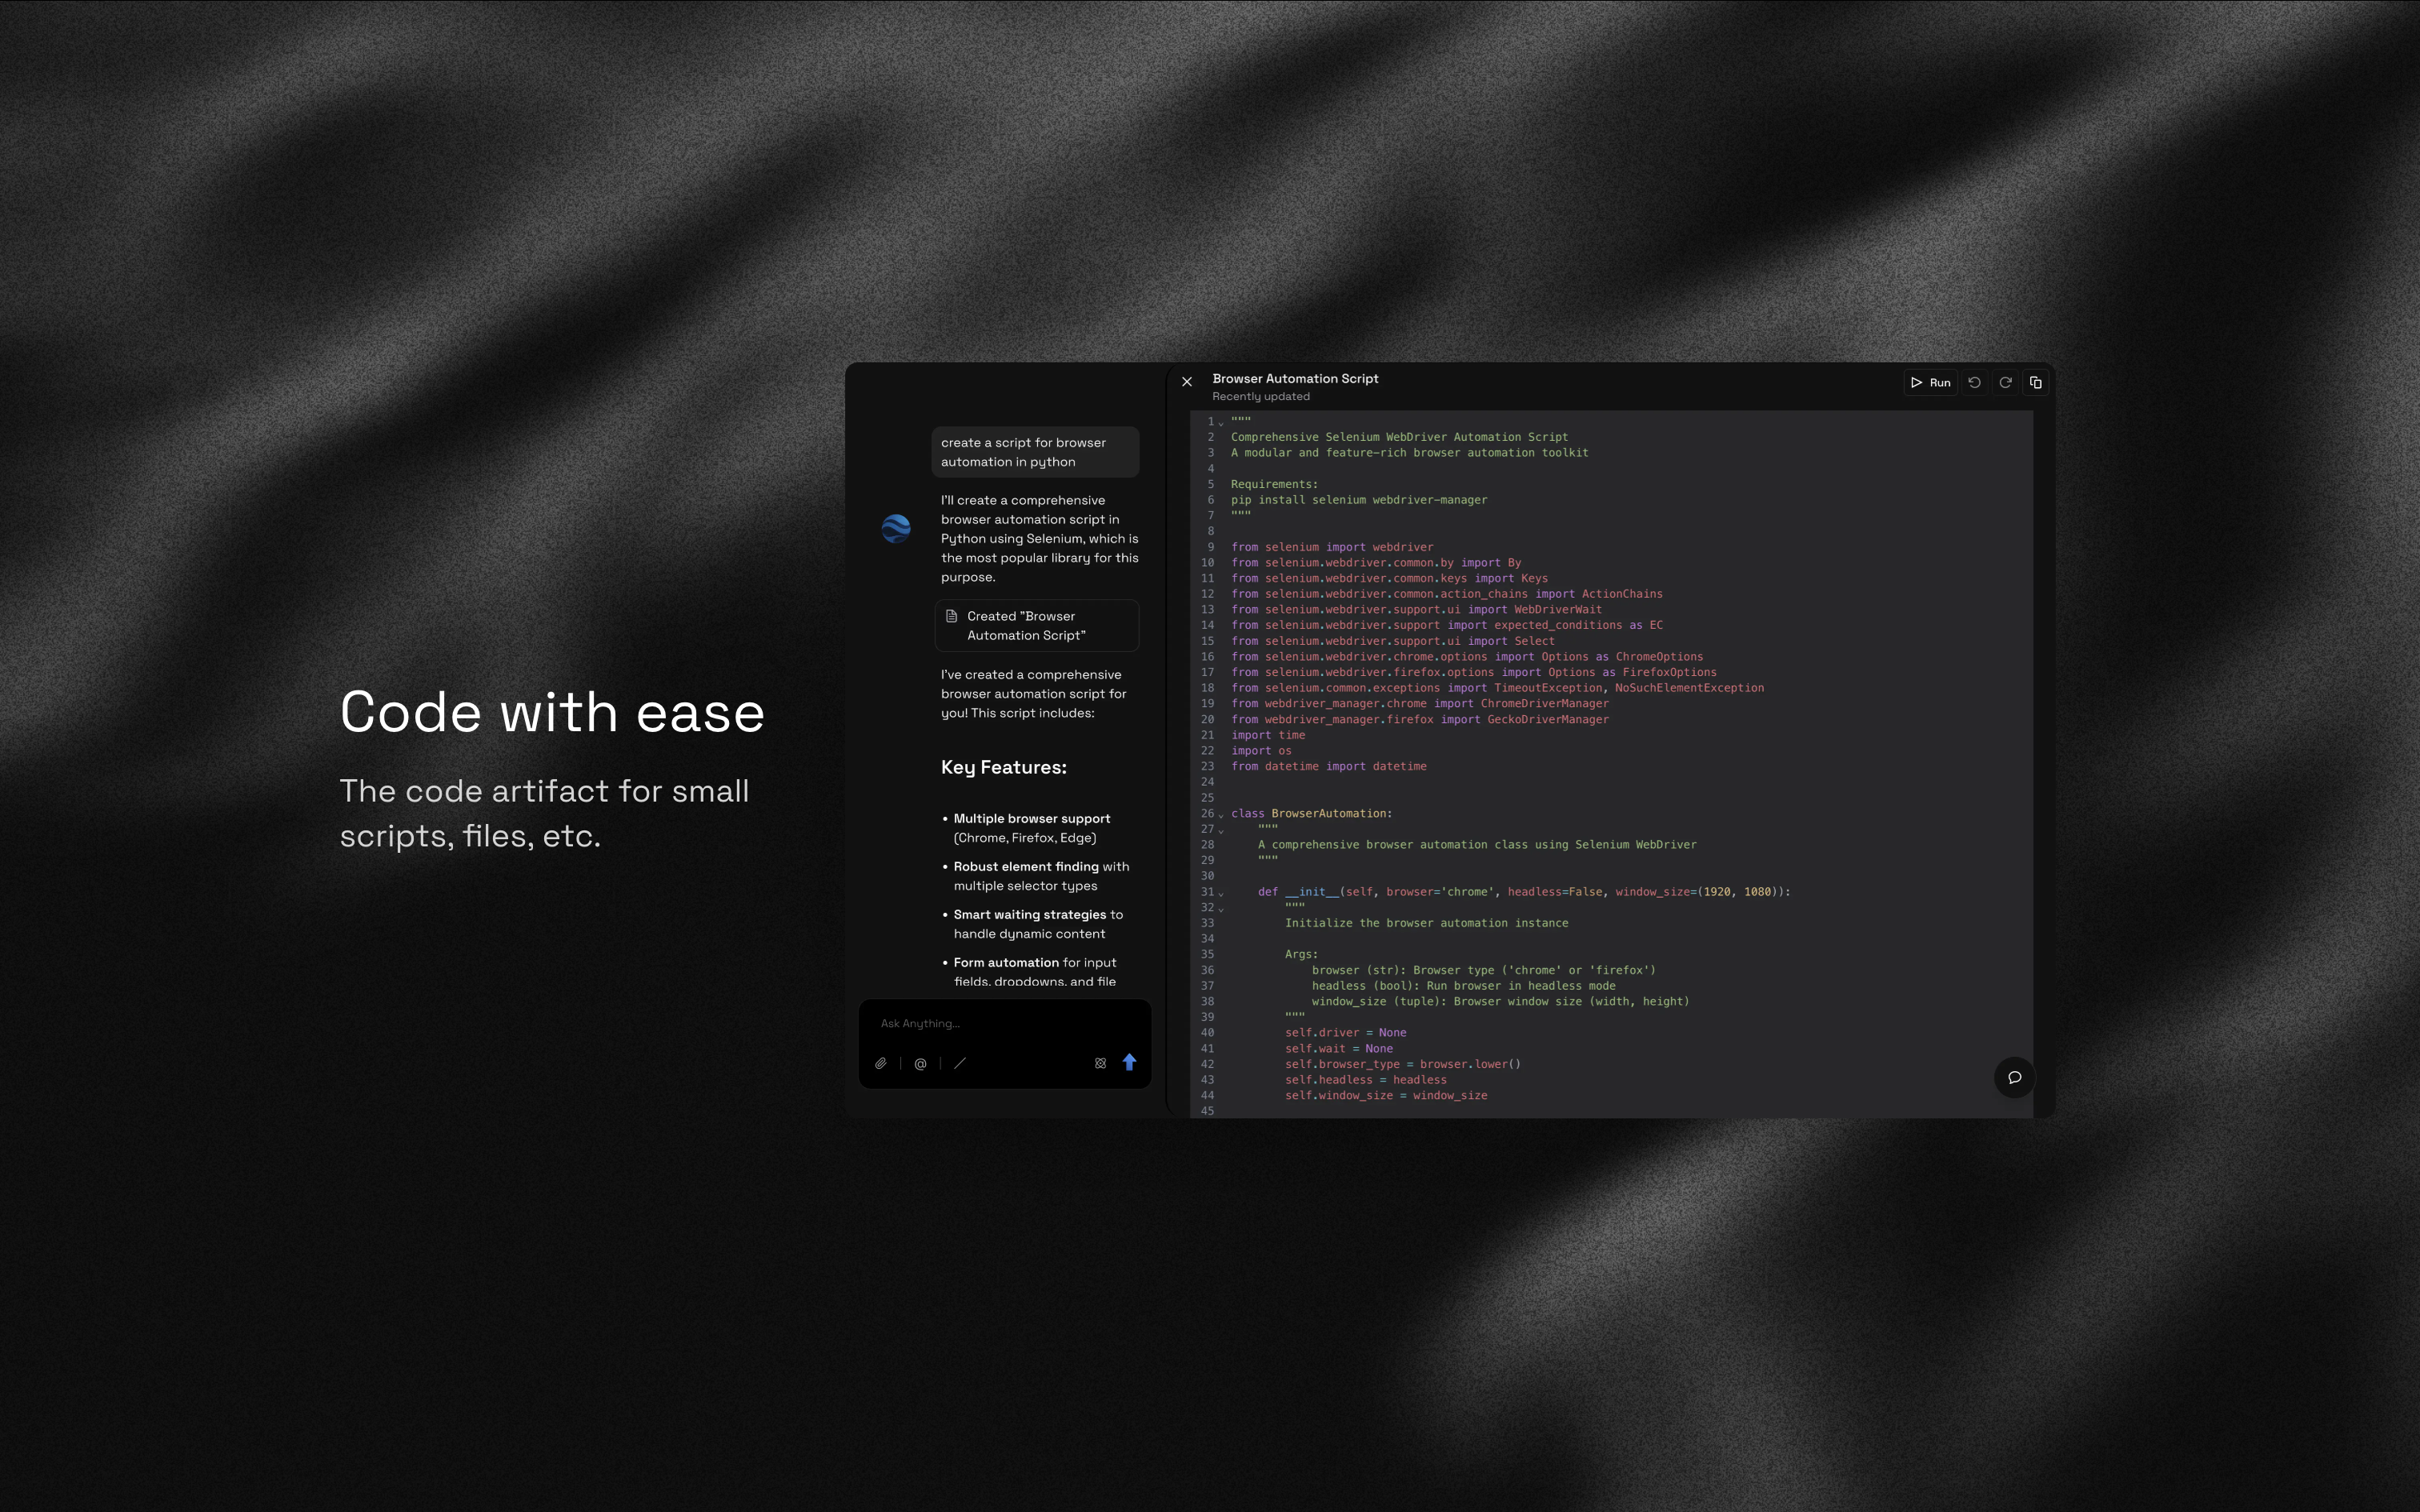Open the comment bubble floating button

[2014, 1077]
